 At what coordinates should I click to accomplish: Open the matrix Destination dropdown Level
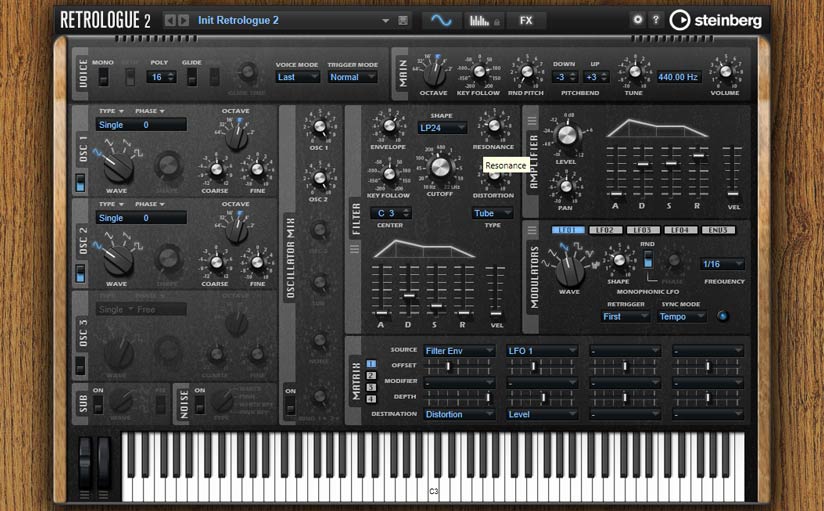tap(542, 414)
